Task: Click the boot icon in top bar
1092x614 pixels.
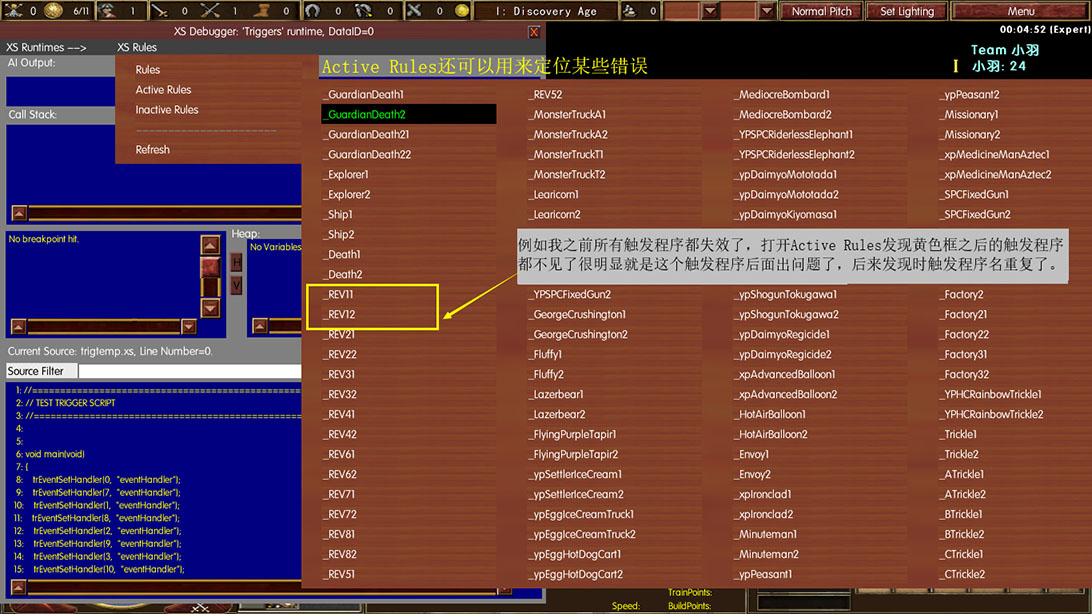Action: click(261, 10)
